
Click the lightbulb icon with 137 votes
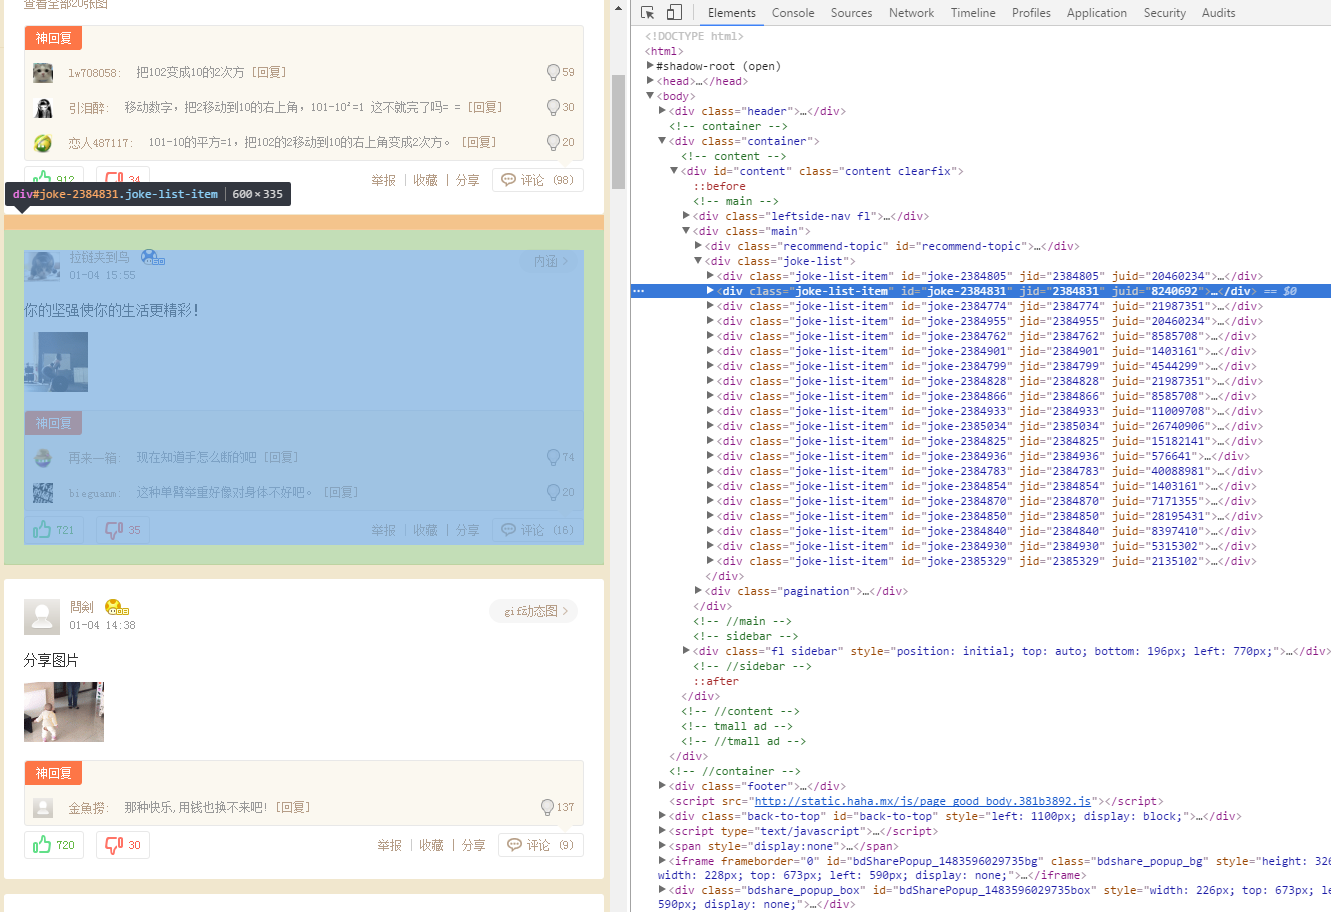(547, 807)
